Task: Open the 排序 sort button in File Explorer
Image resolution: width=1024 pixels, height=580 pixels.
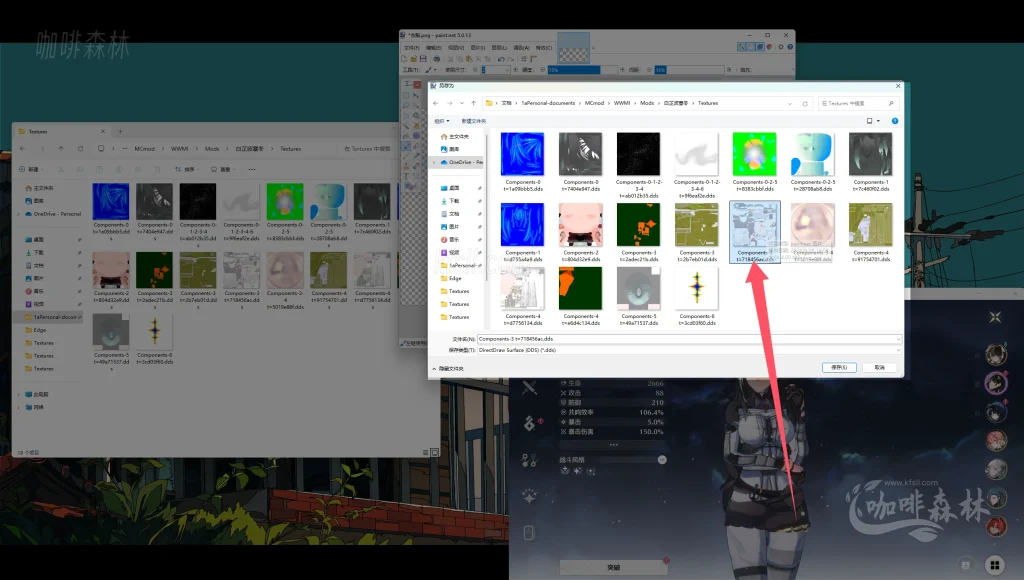Action: [x=187, y=170]
